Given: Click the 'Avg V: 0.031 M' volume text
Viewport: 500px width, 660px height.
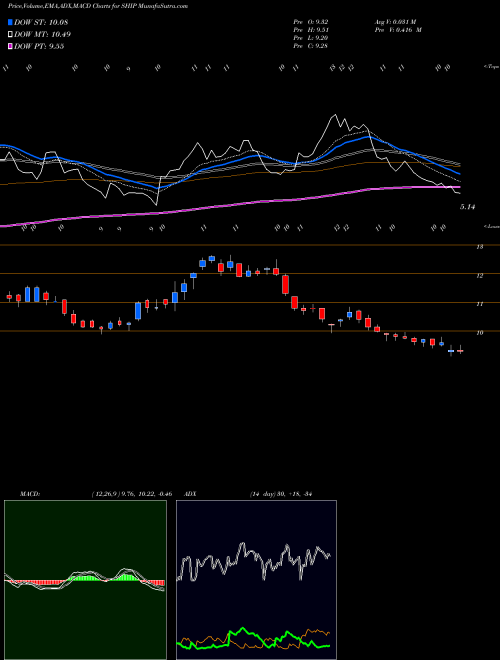Looking at the screenshot, I should coord(395,22).
